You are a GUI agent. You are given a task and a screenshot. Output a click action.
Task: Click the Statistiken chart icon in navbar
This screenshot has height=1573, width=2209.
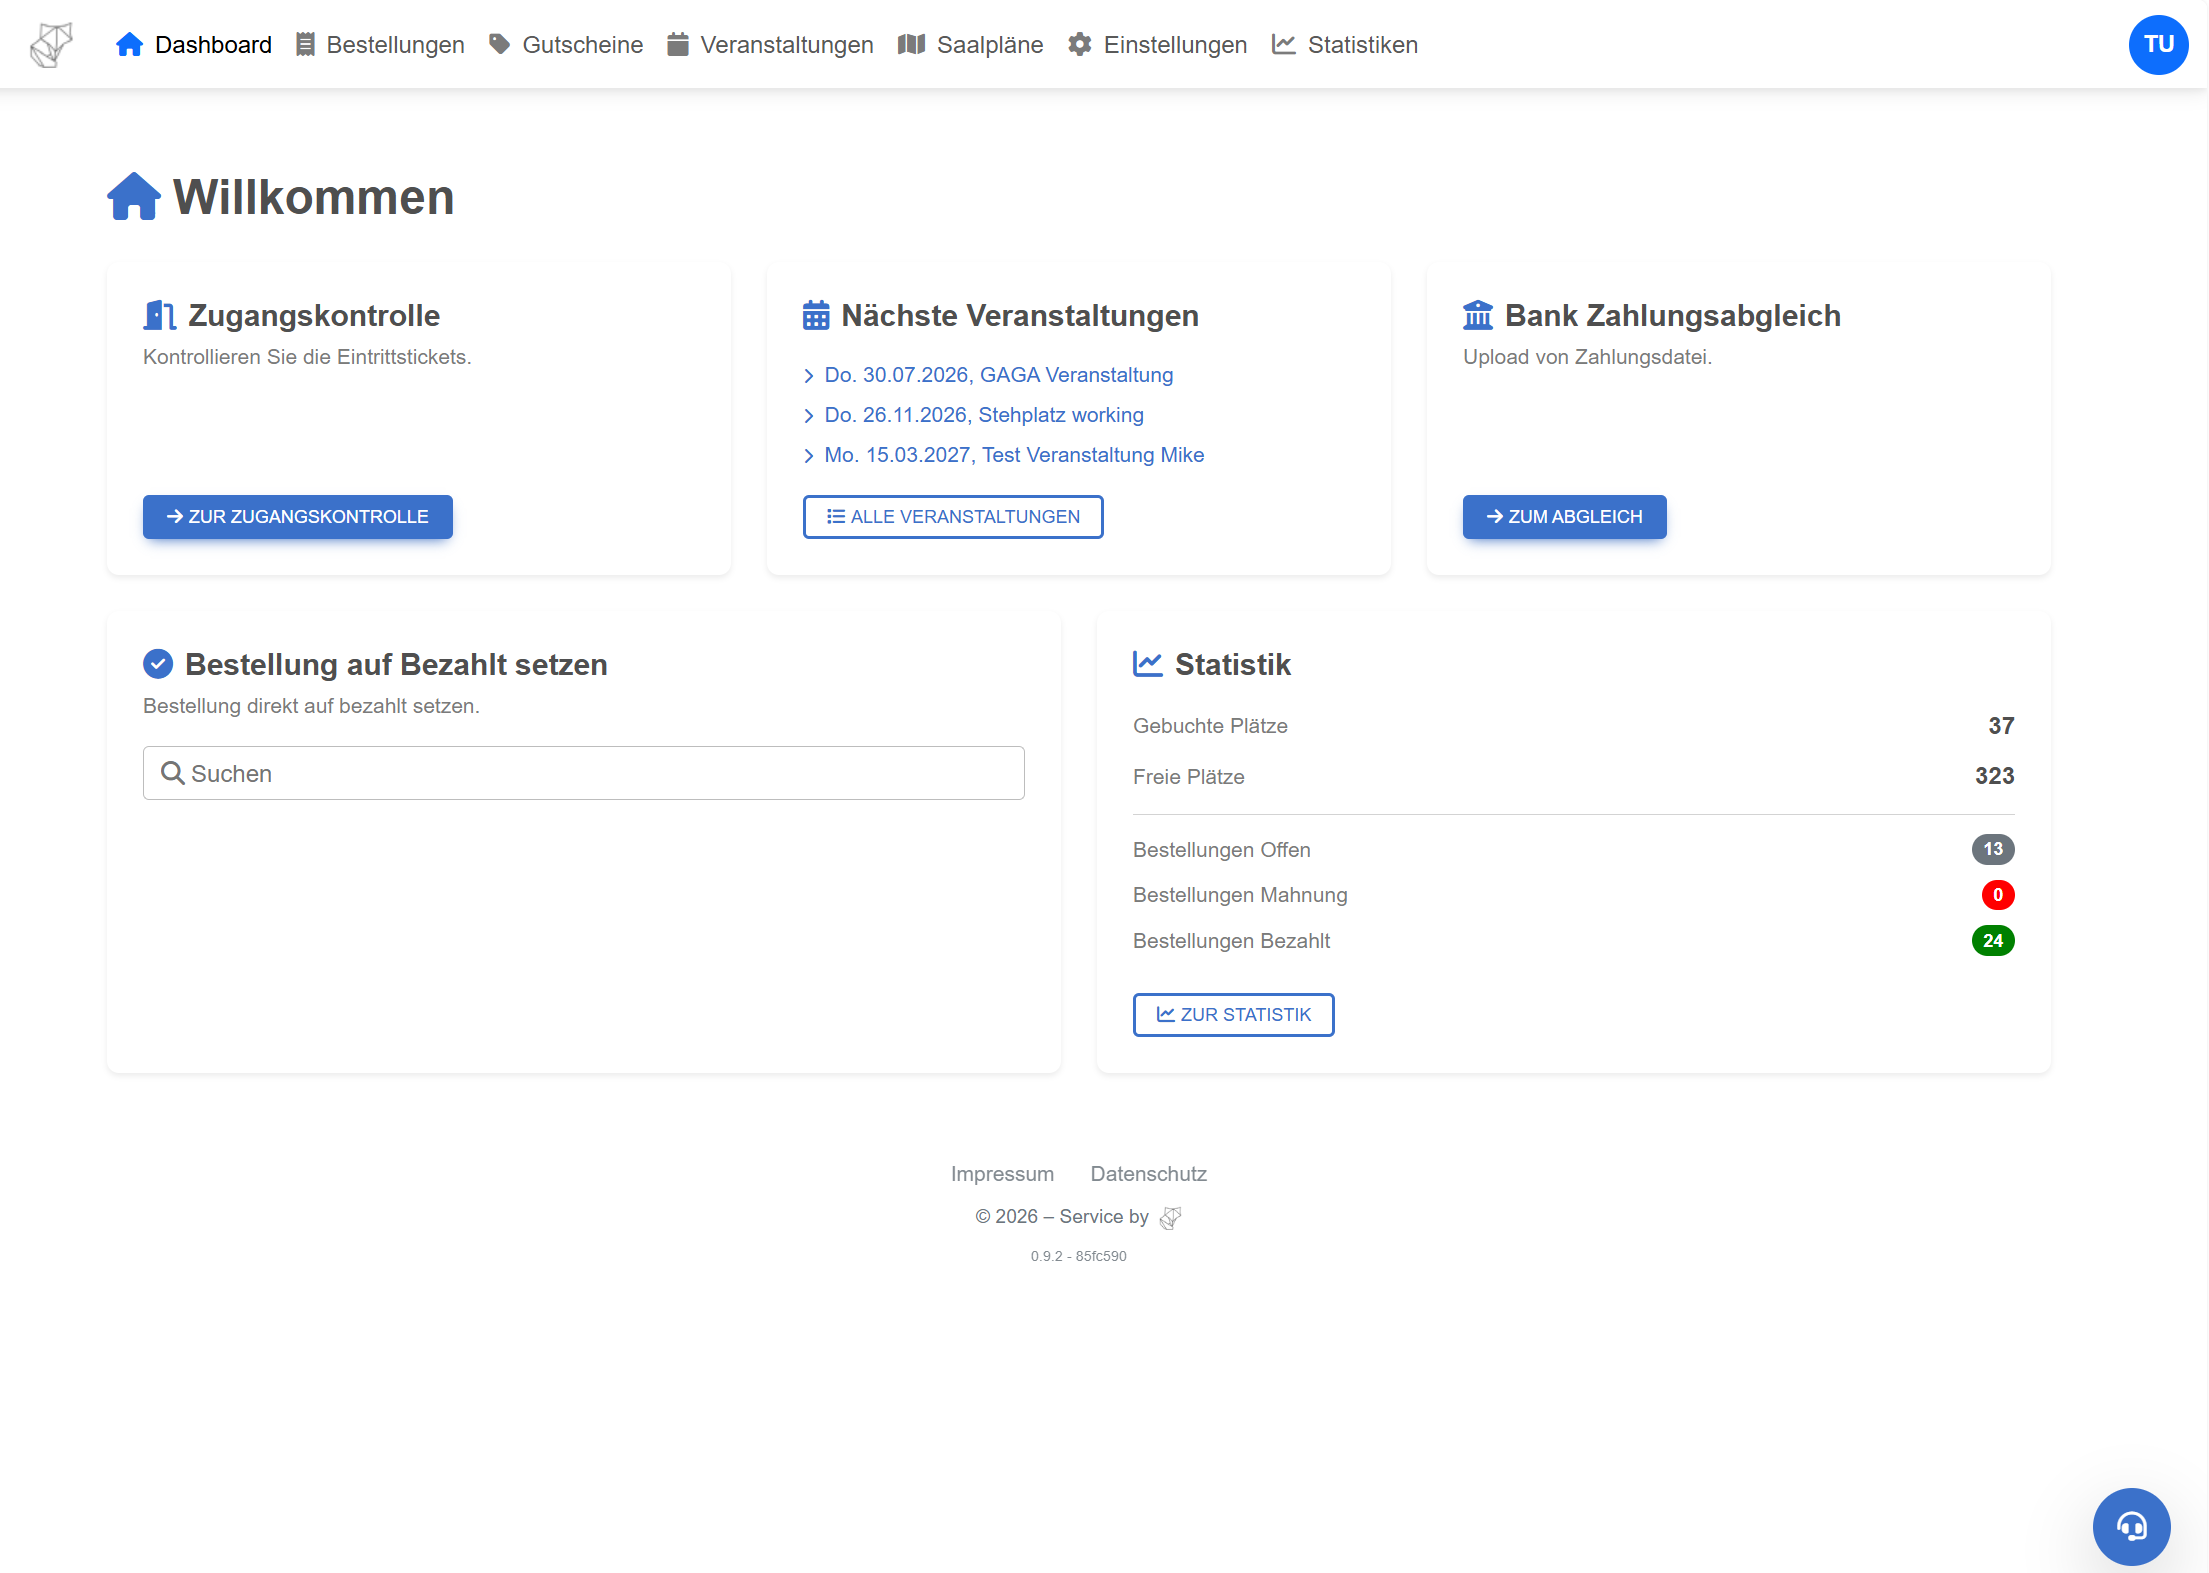pos(1284,45)
